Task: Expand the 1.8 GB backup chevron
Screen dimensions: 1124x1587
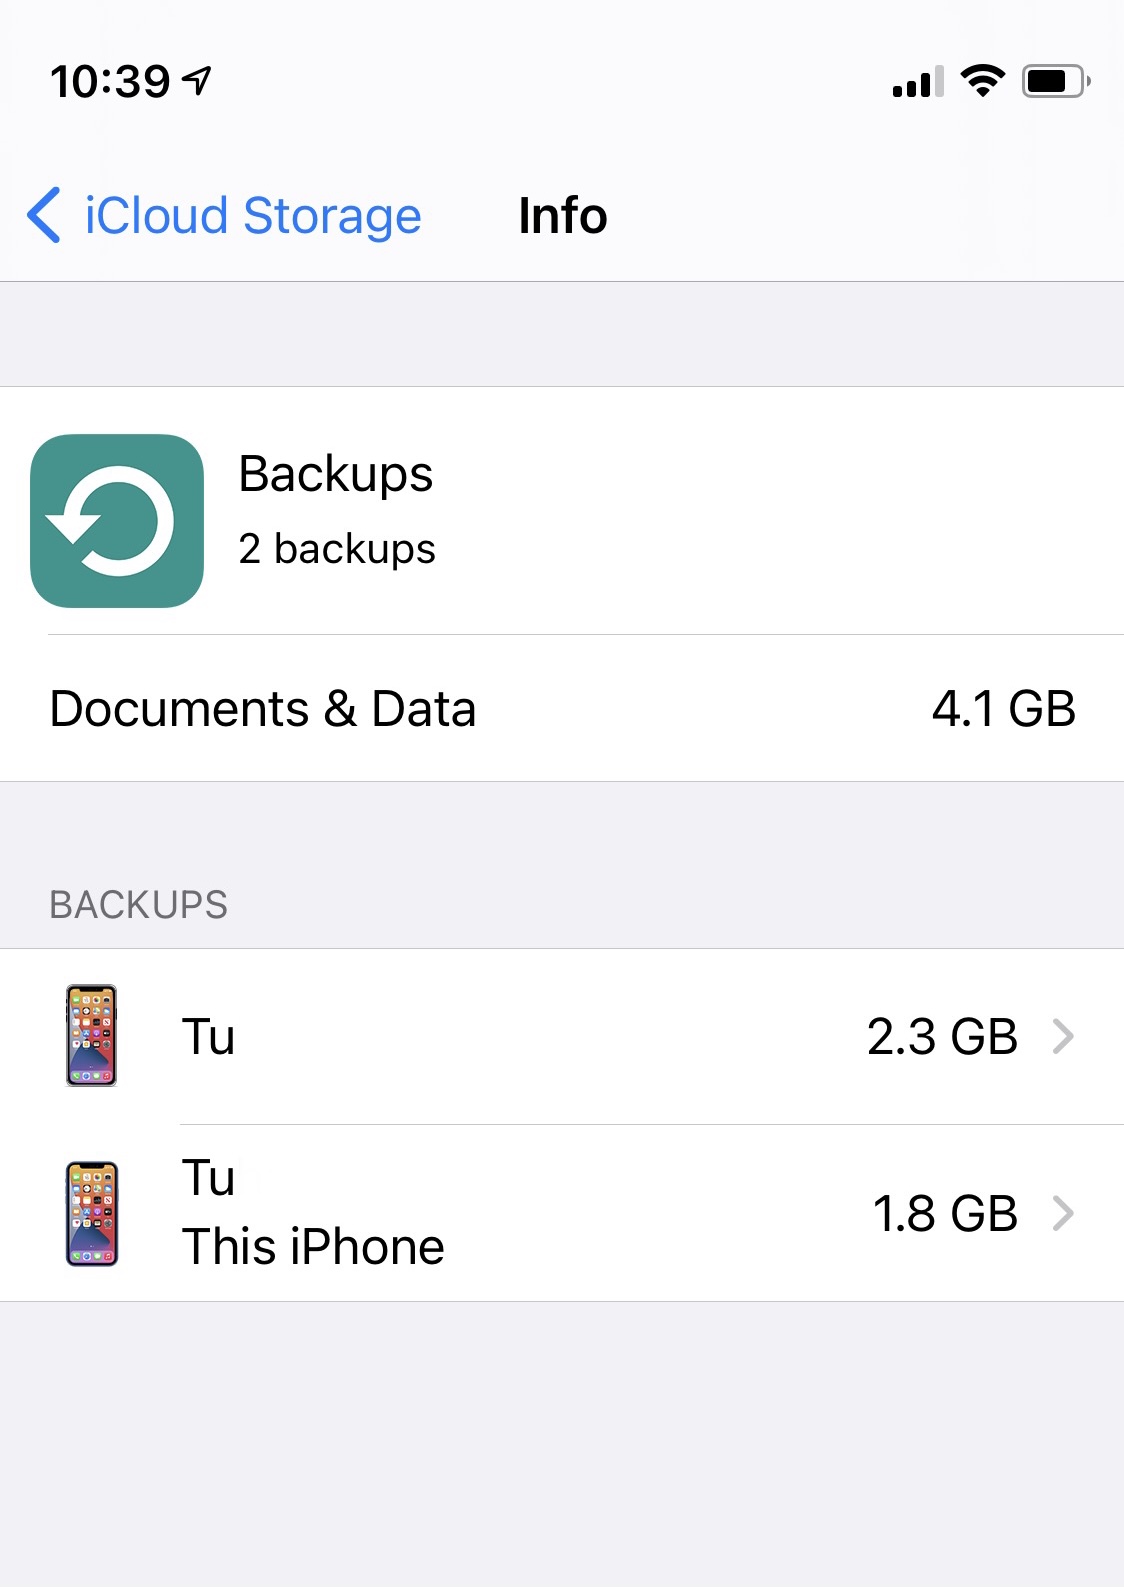Action: pos(1063,1213)
